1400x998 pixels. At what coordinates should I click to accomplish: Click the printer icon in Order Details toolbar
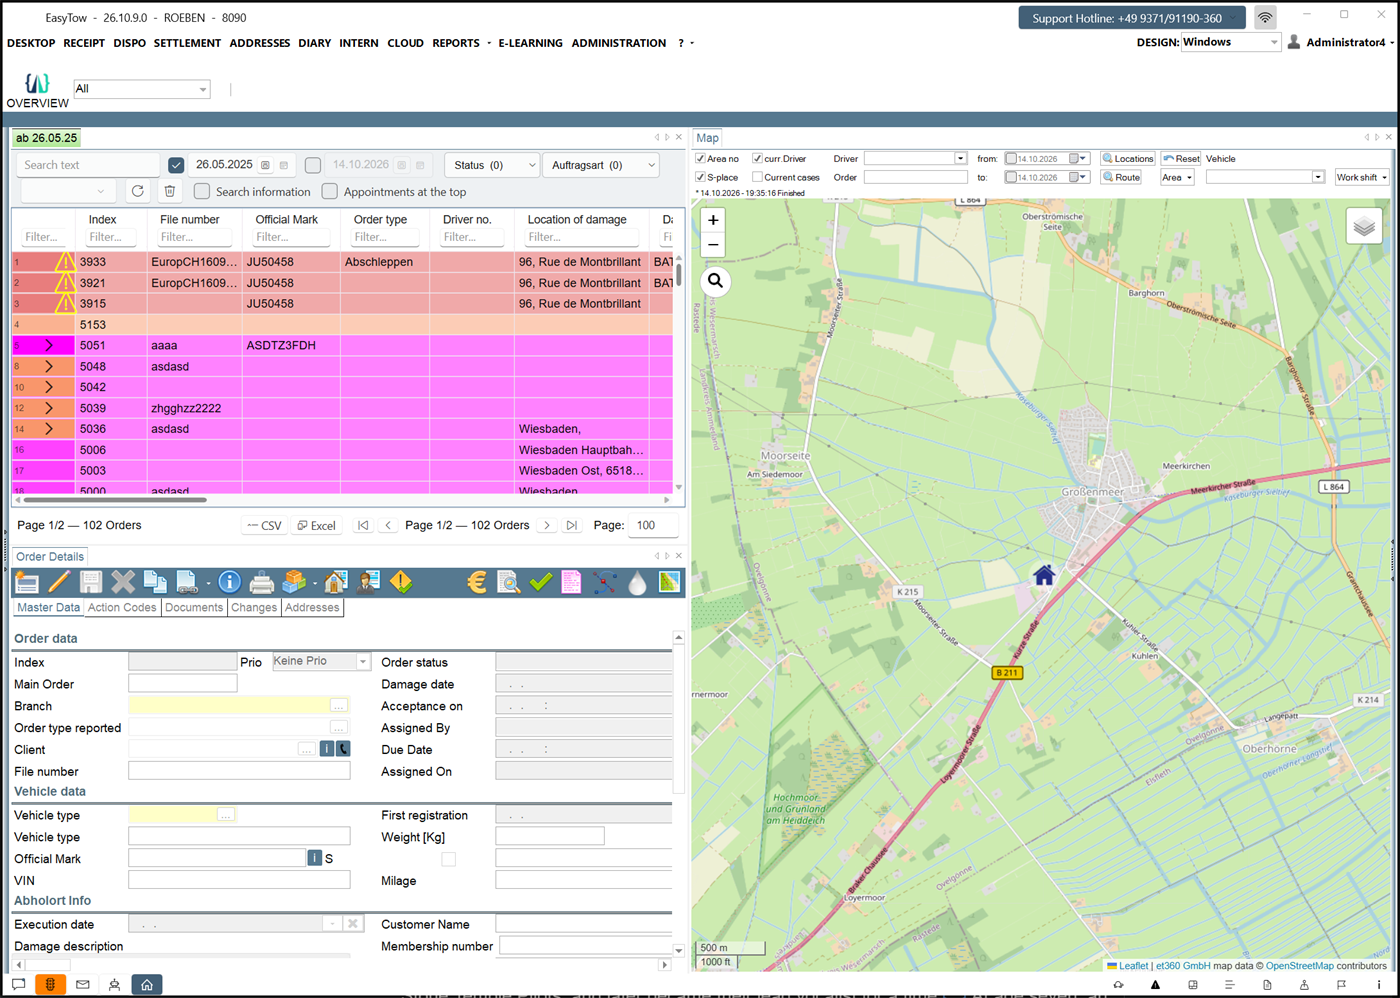click(x=262, y=582)
